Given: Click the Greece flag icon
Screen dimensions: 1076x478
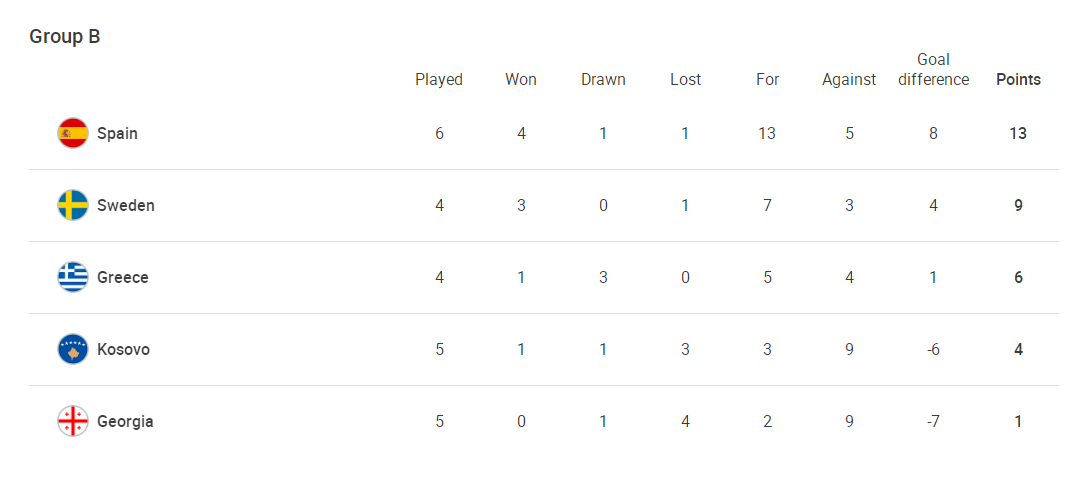Looking at the screenshot, I should (73, 277).
